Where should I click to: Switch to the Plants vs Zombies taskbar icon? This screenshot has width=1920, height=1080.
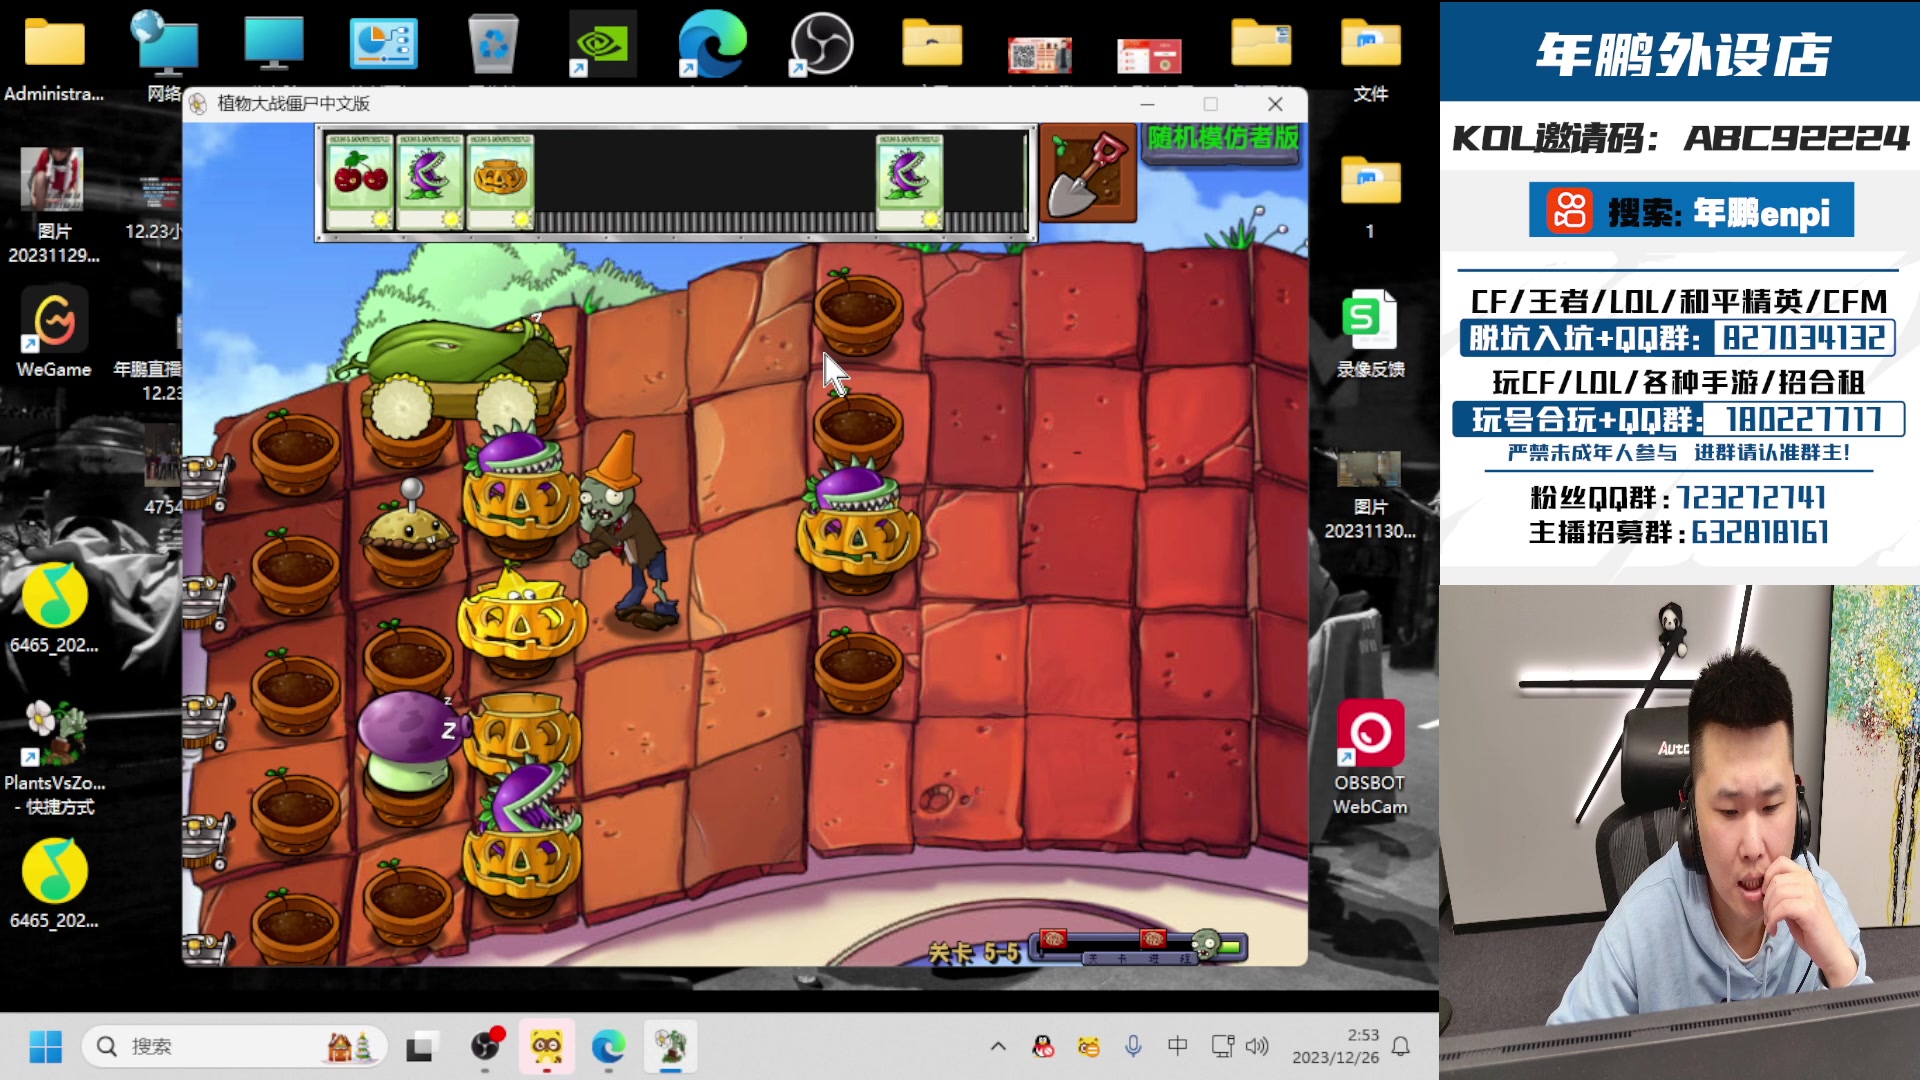click(x=671, y=1046)
